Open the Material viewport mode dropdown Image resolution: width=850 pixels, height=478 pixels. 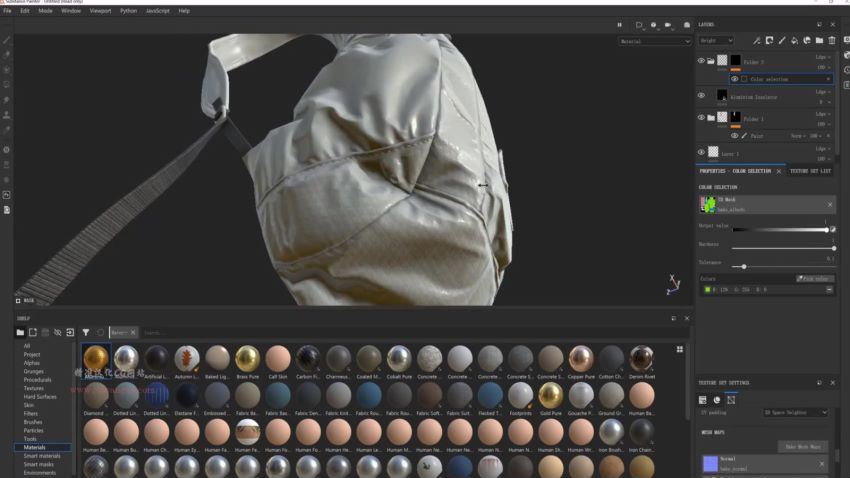click(x=654, y=42)
